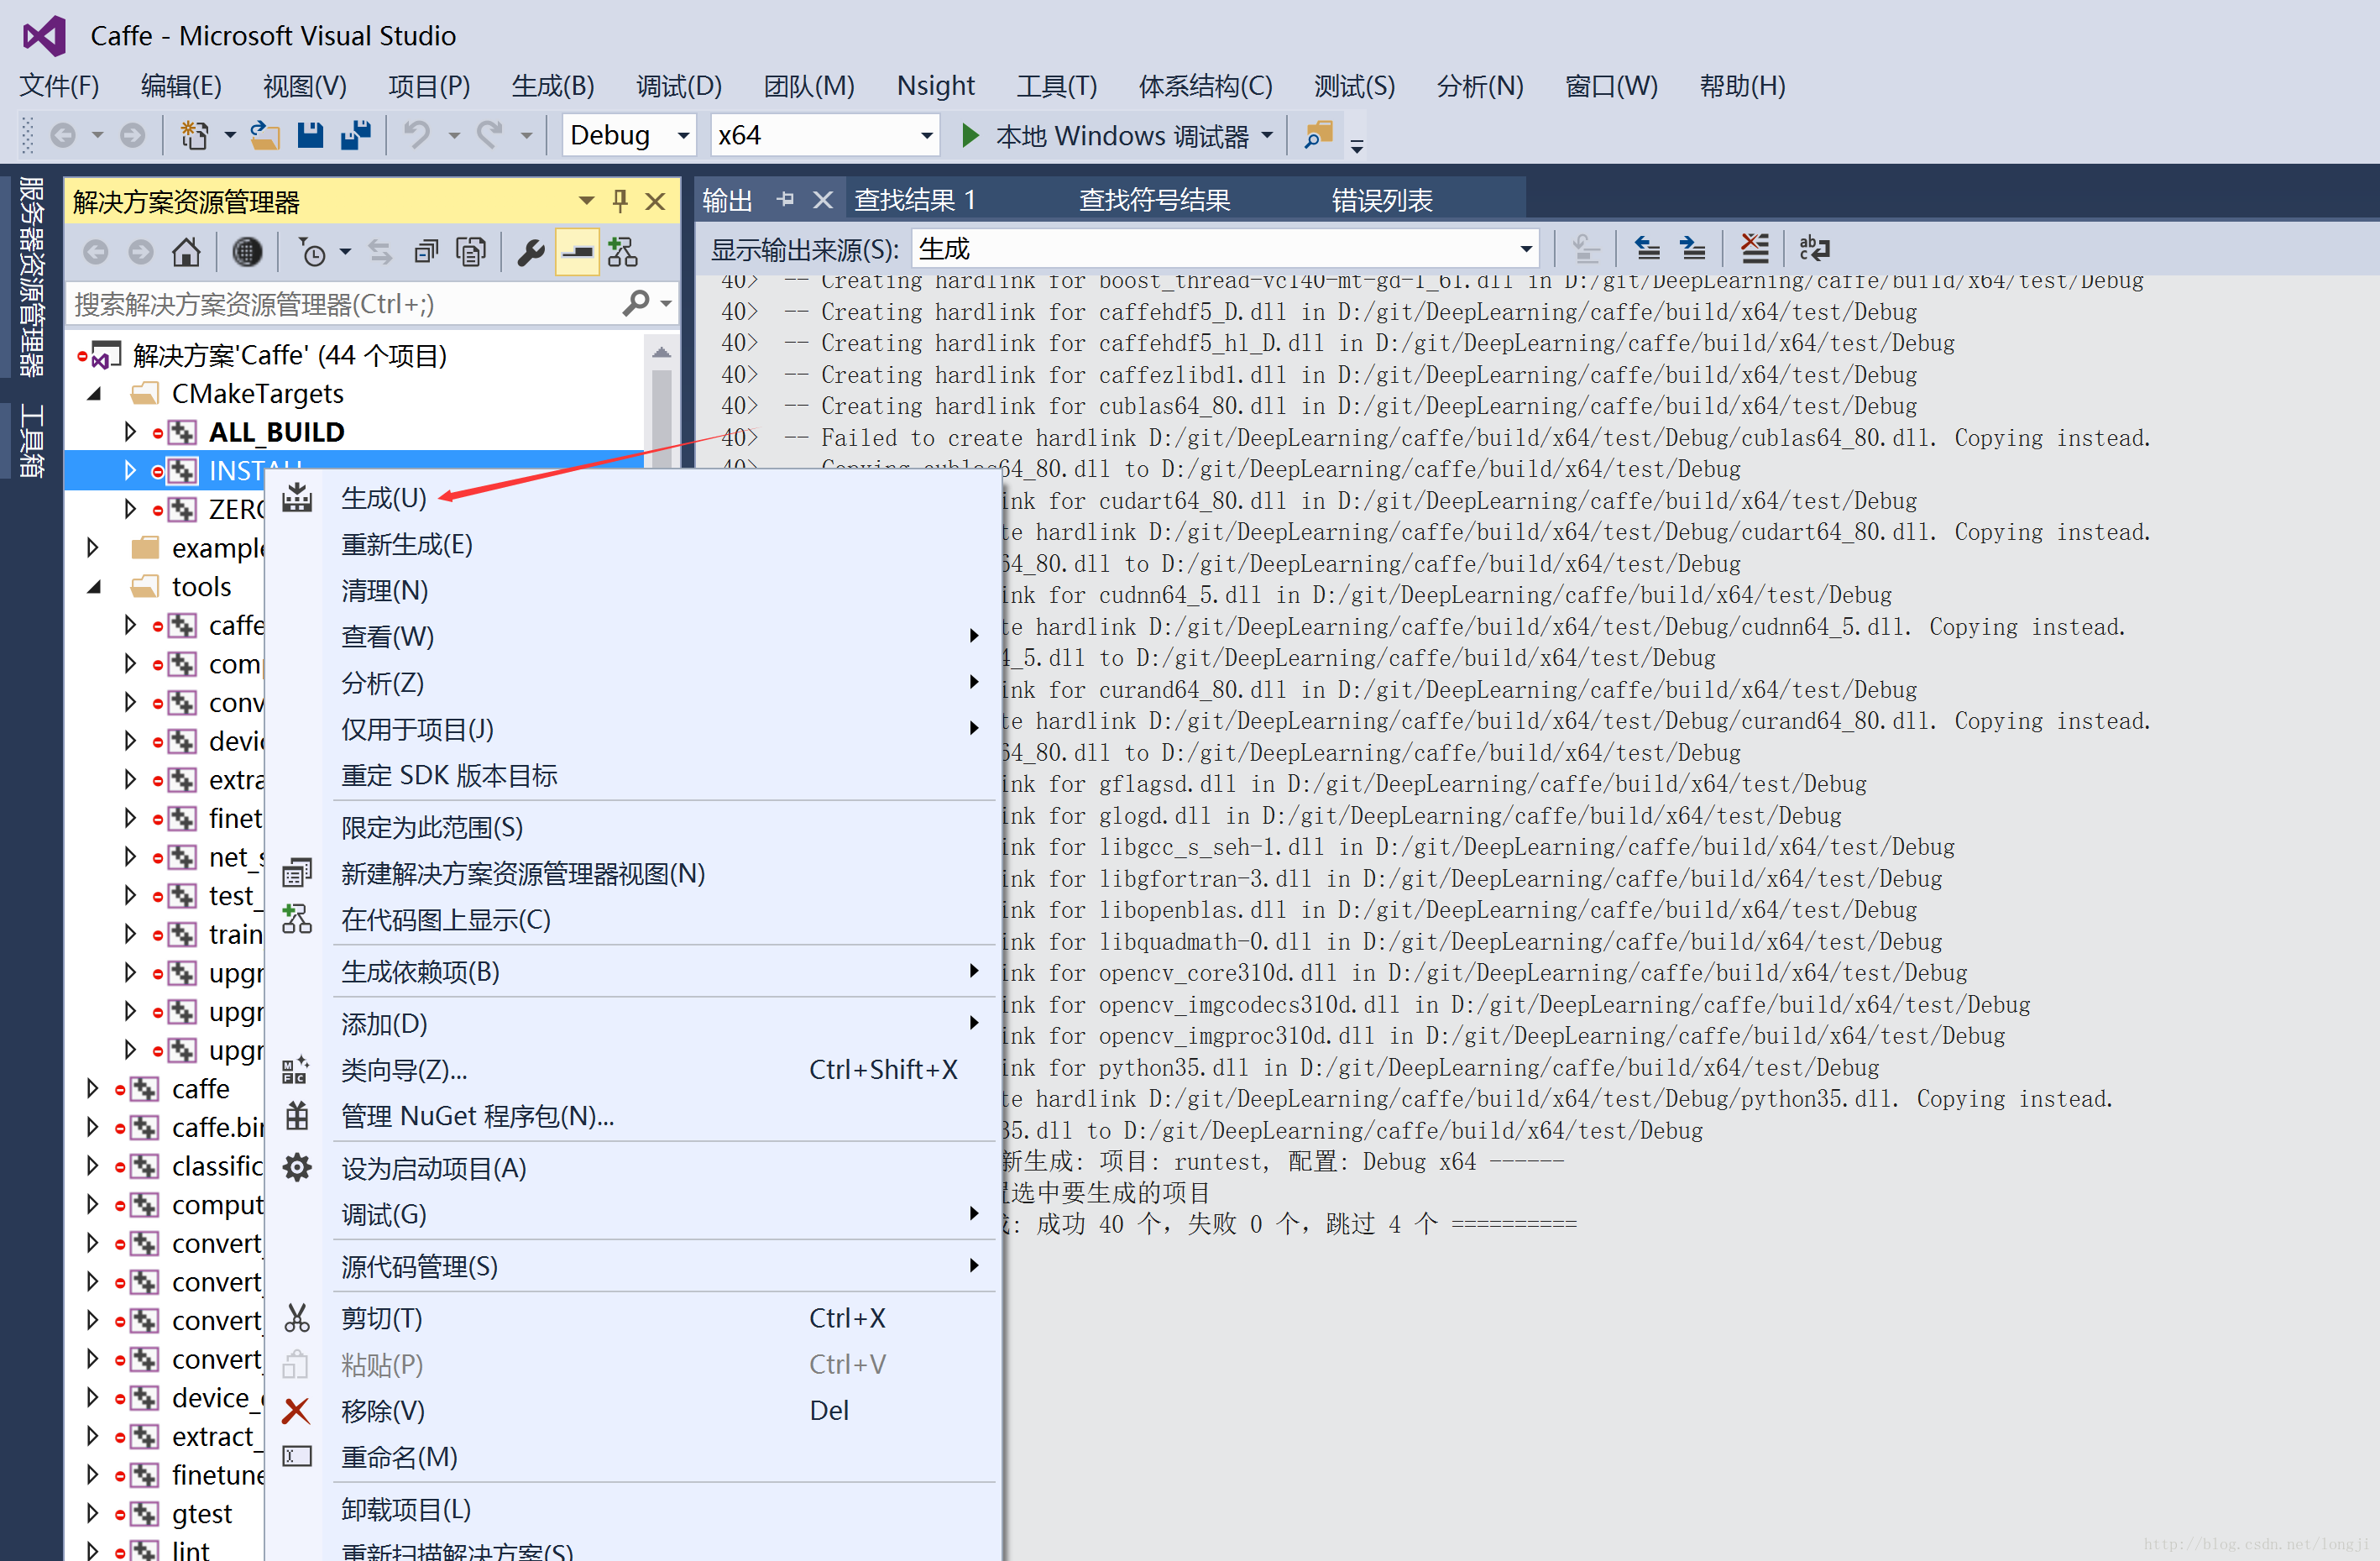
Task: Collapse the CMakeTargets folder
Action: (x=94, y=394)
